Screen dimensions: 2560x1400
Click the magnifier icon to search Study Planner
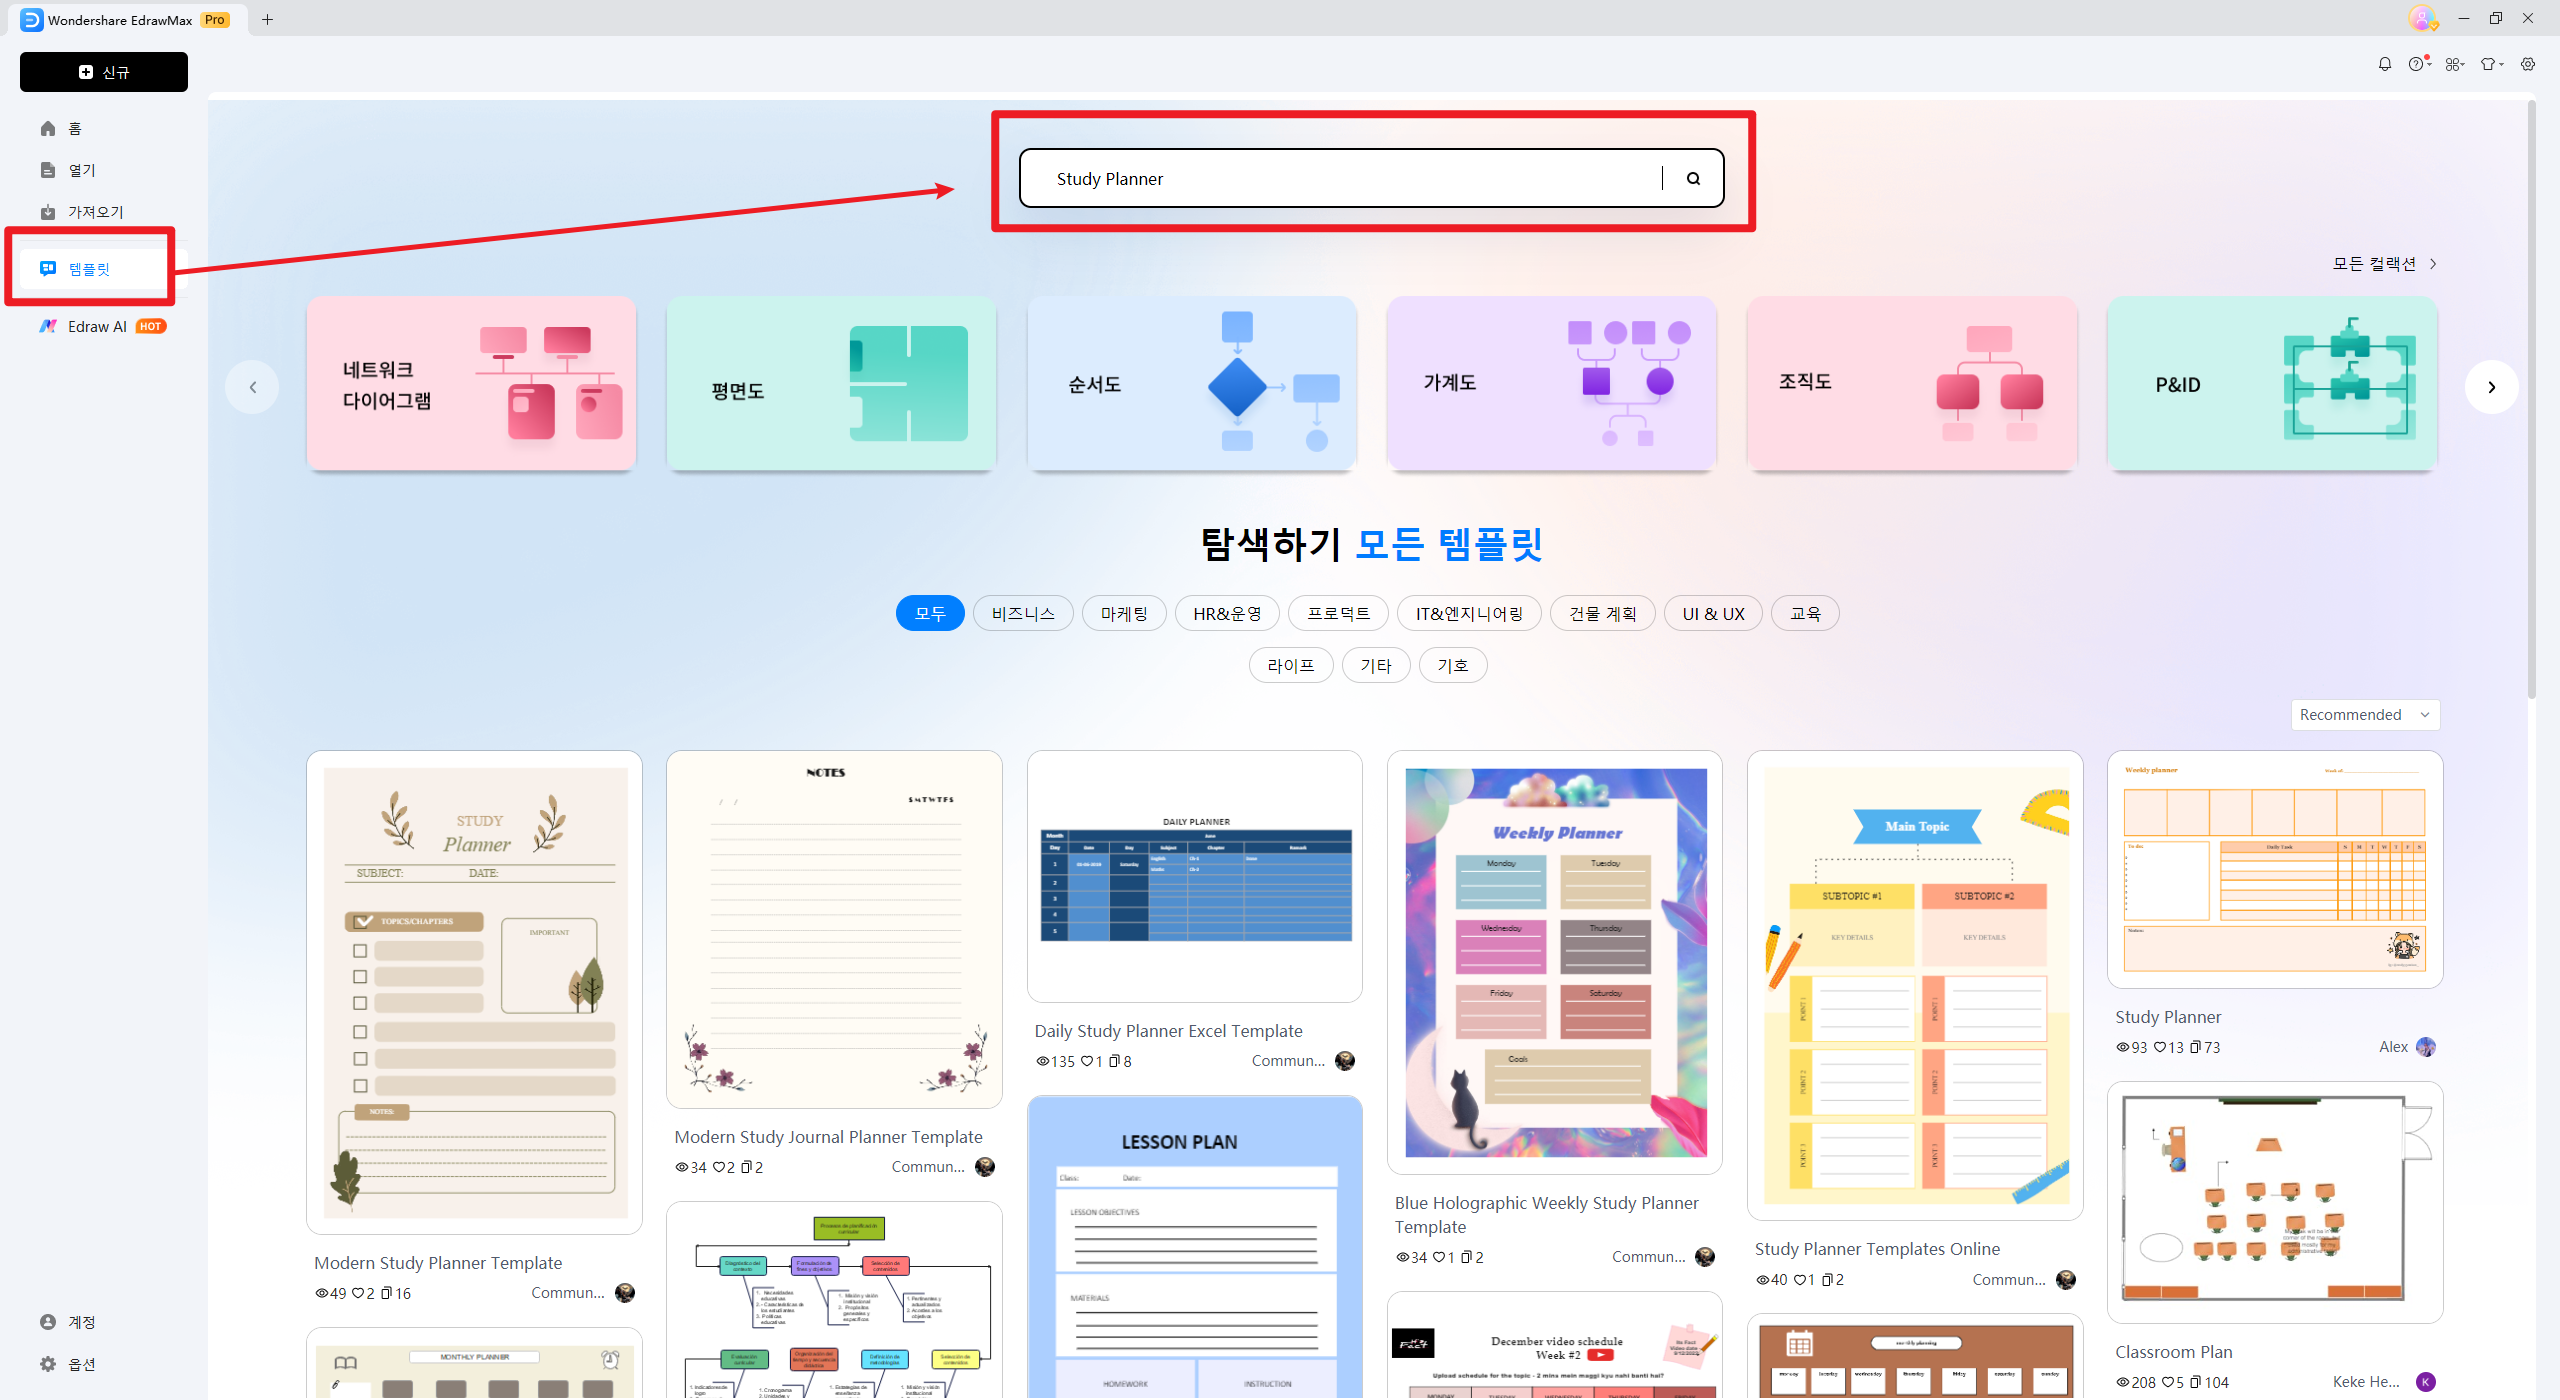1693,178
